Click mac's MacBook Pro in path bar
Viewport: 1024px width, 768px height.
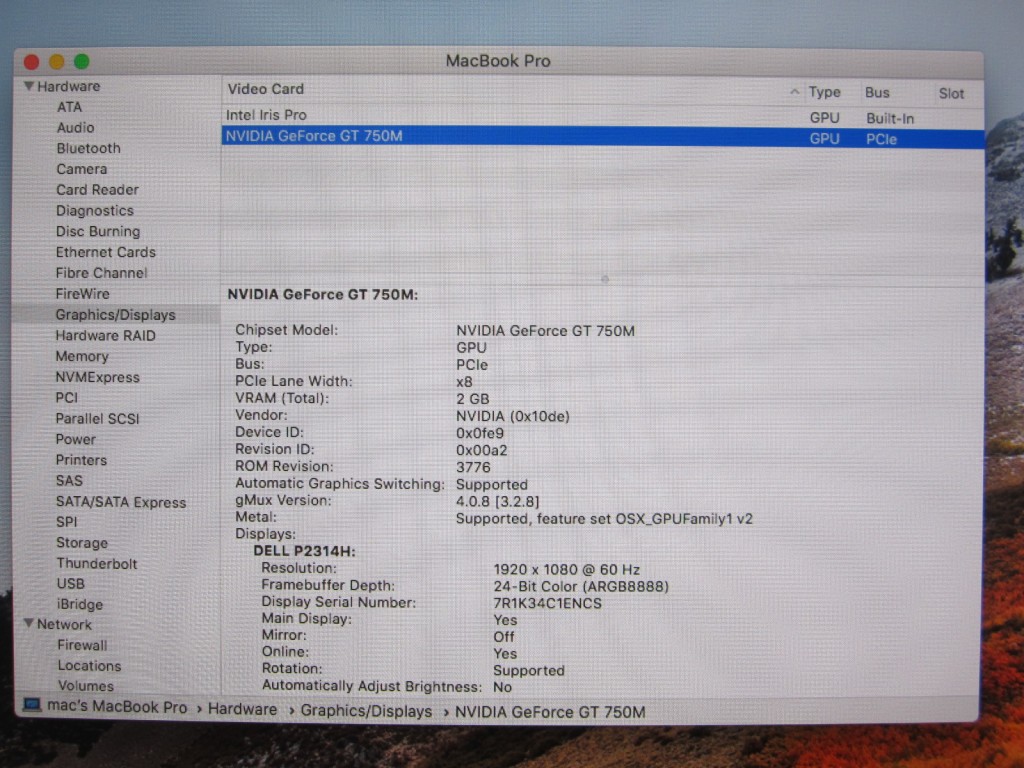(x=117, y=707)
